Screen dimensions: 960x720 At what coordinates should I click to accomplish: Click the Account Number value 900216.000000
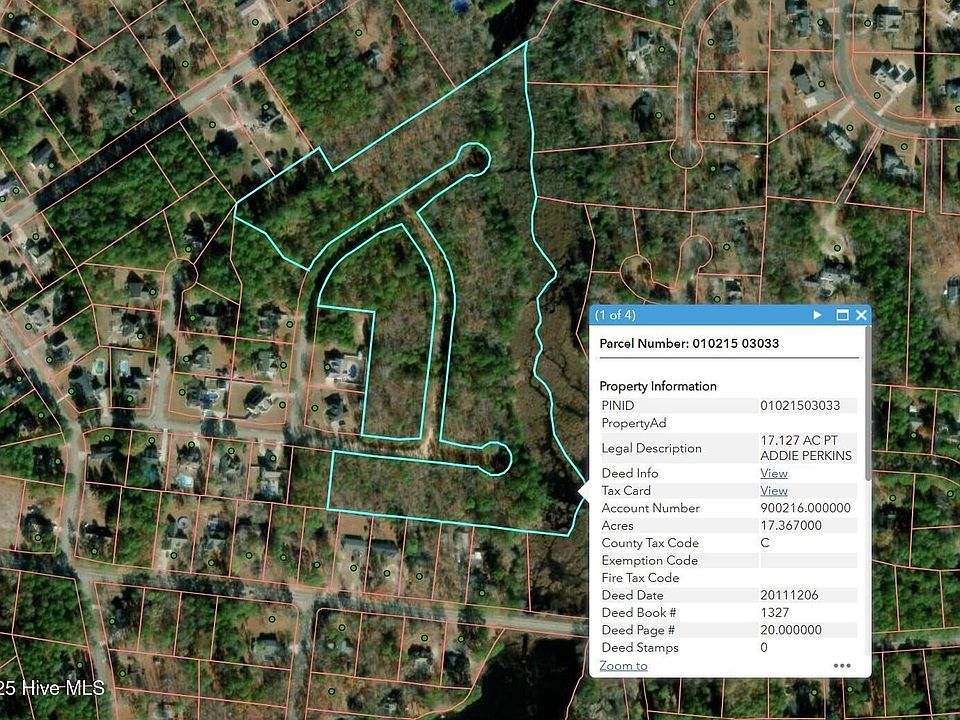coord(805,508)
